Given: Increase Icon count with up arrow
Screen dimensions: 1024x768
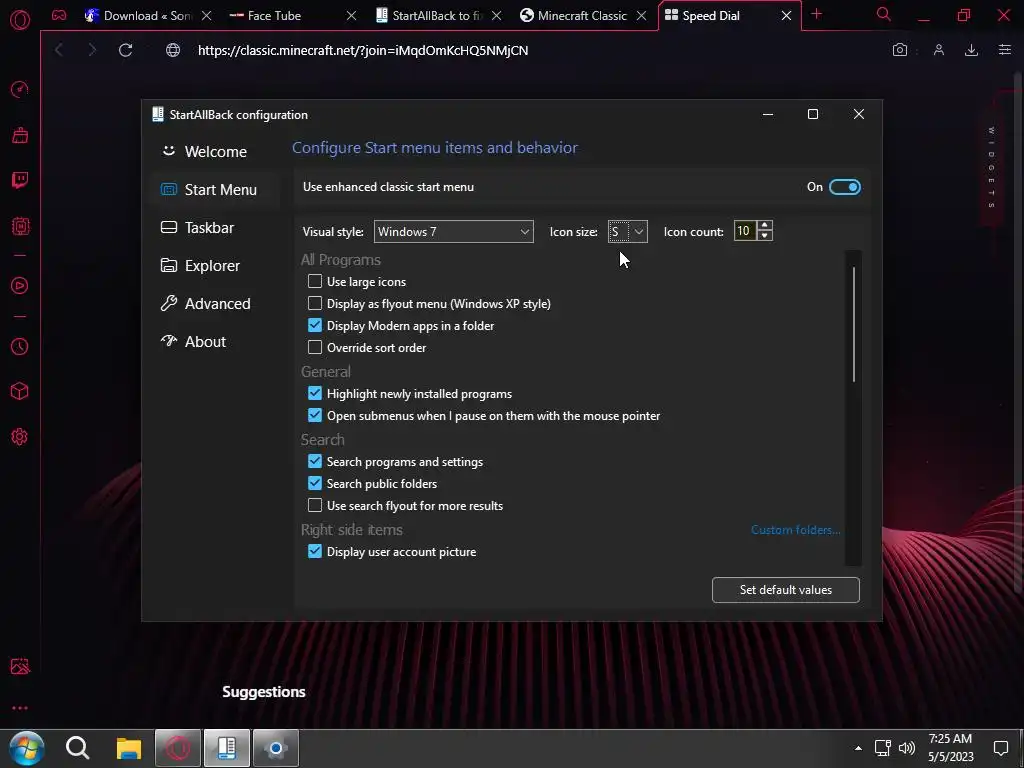Looking at the screenshot, I should pos(765,226).
